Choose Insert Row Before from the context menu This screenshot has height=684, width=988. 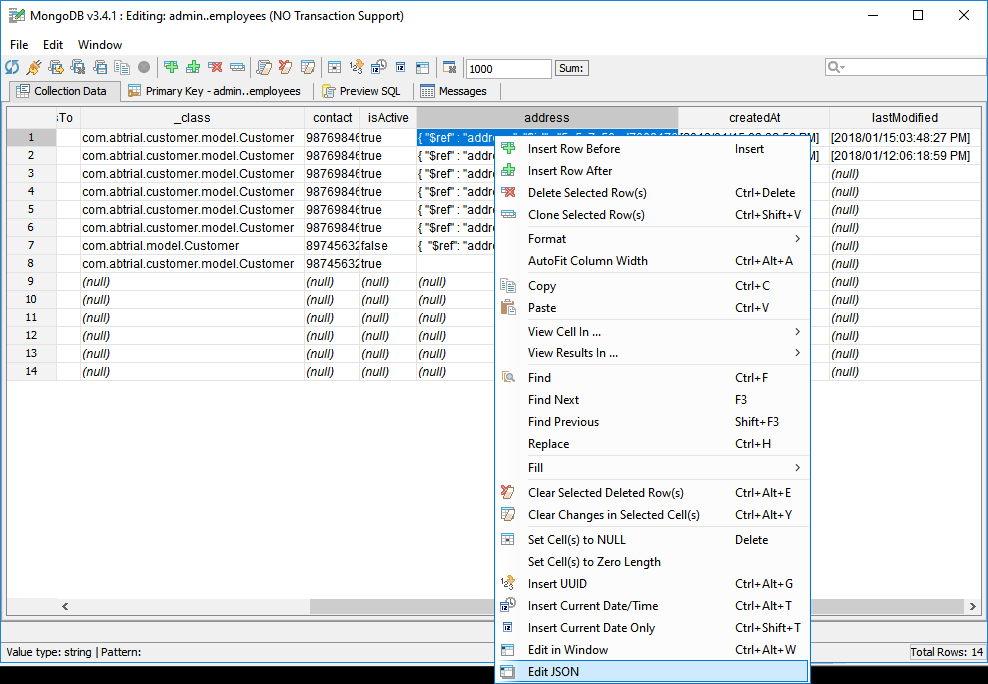654,149
